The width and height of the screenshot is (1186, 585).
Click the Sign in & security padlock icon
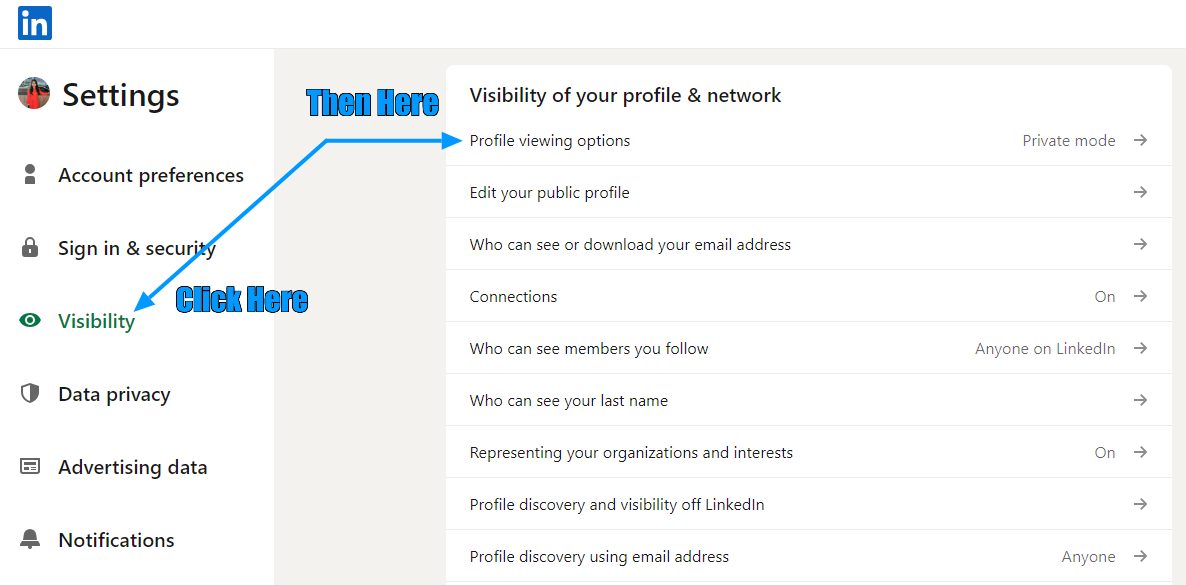pos(30,247)
